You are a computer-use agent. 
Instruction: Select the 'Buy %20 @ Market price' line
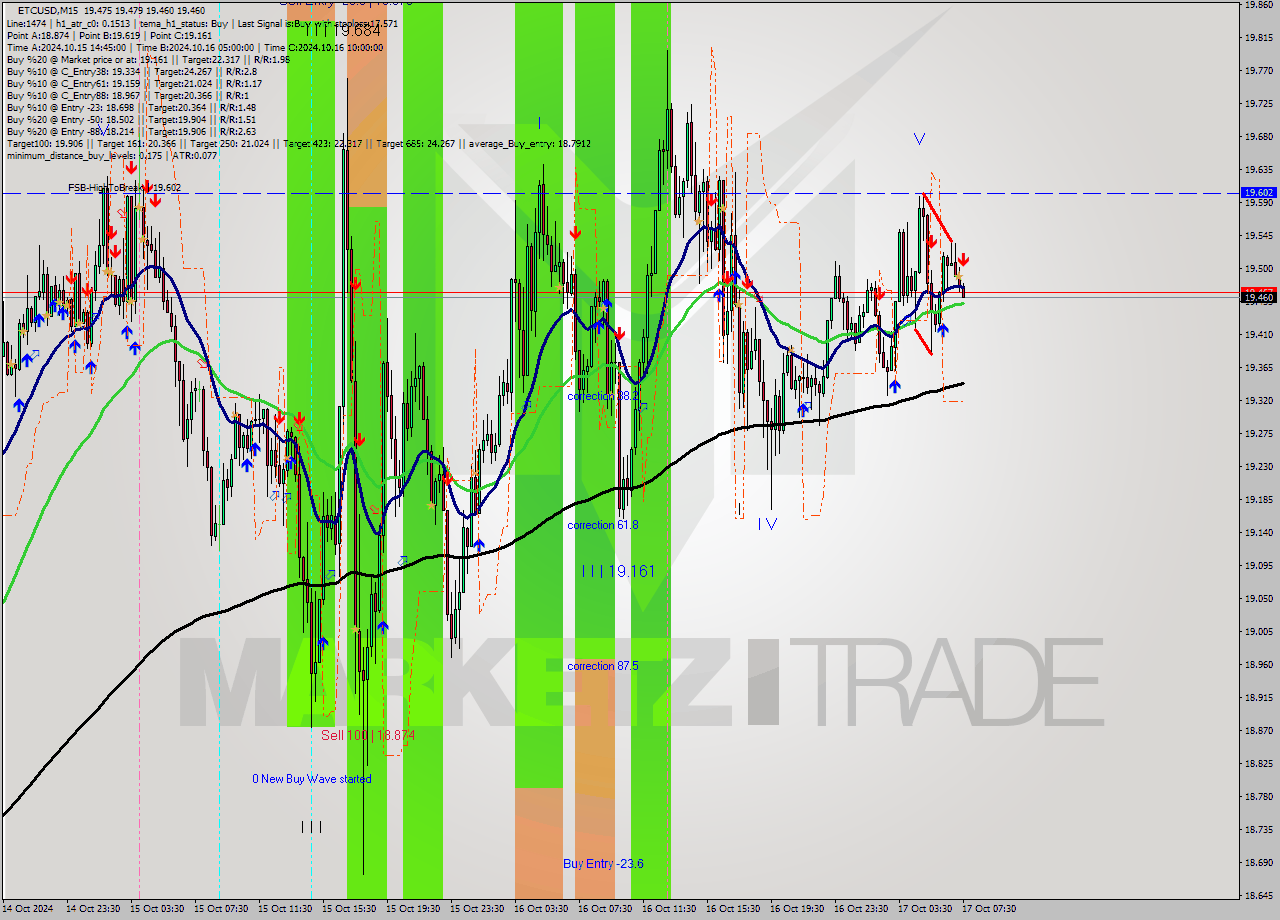pos(148,59)
